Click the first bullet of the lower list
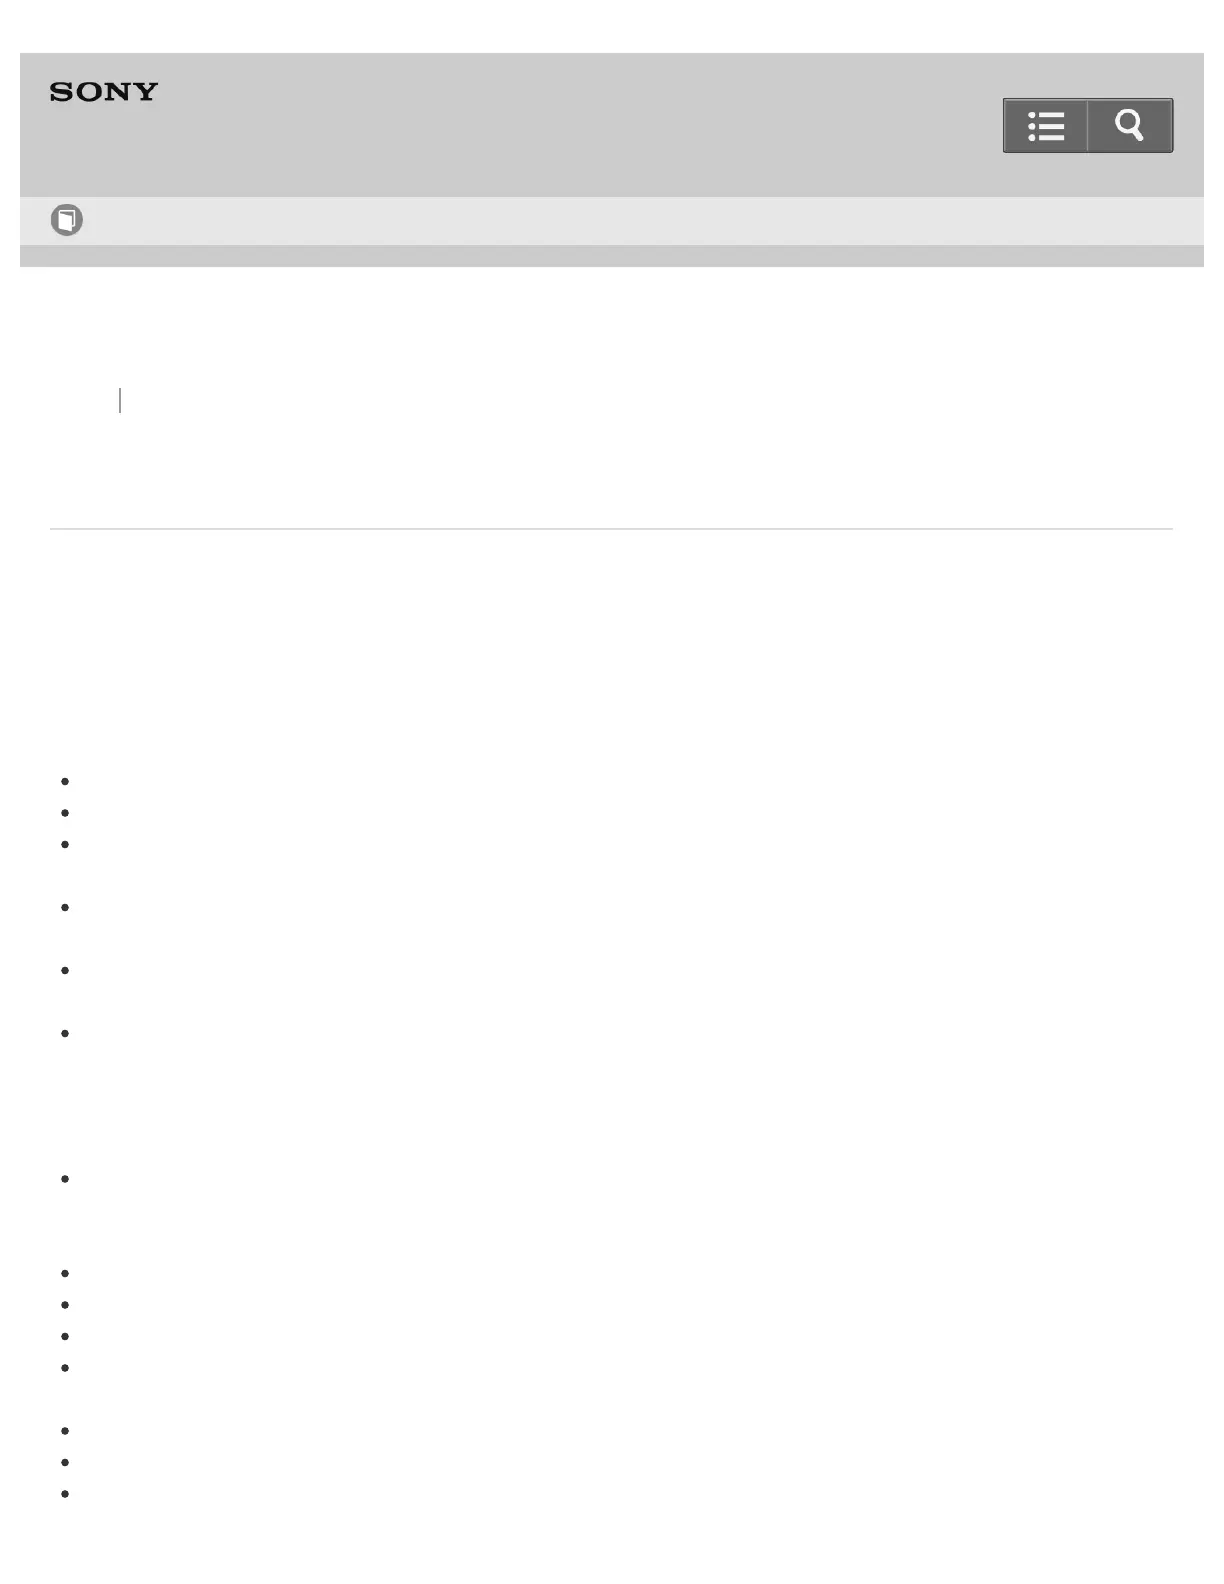 [64, 1273]
